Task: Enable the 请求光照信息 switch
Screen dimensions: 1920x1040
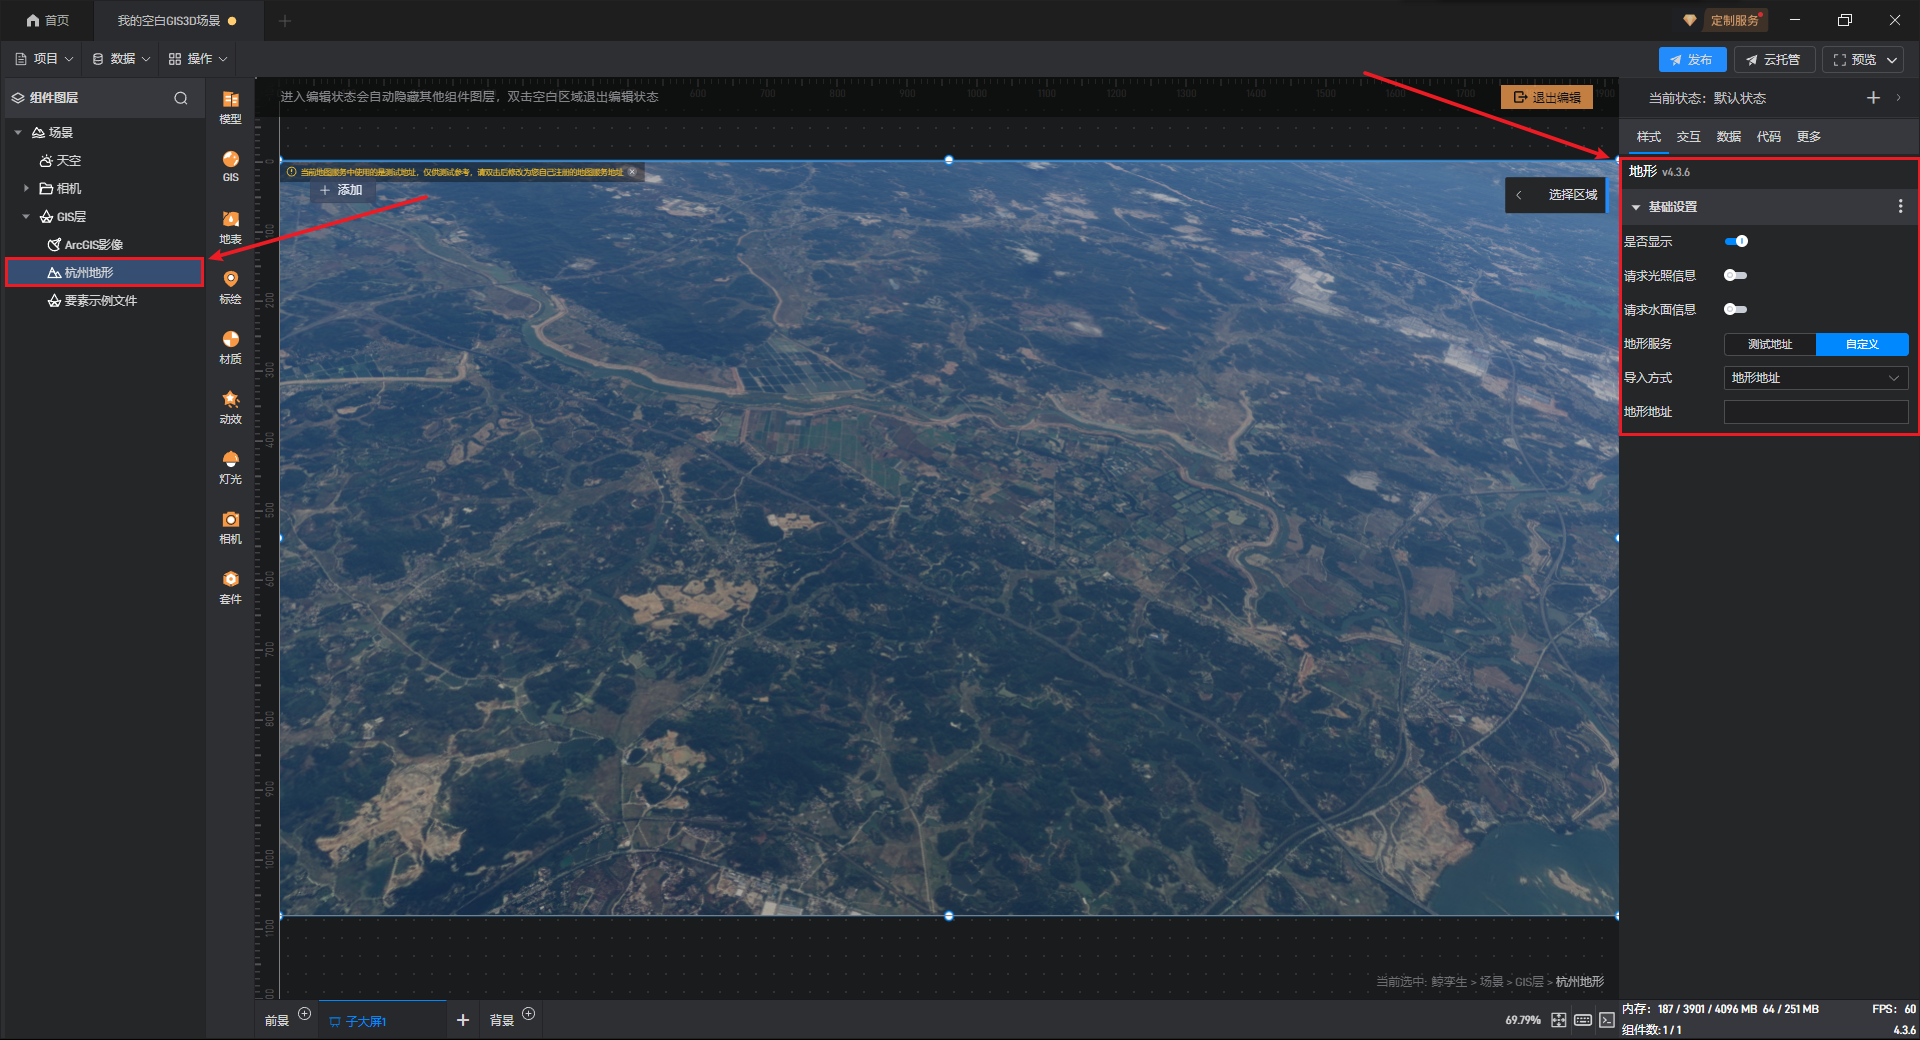Action: click(x=1736, y=275)
